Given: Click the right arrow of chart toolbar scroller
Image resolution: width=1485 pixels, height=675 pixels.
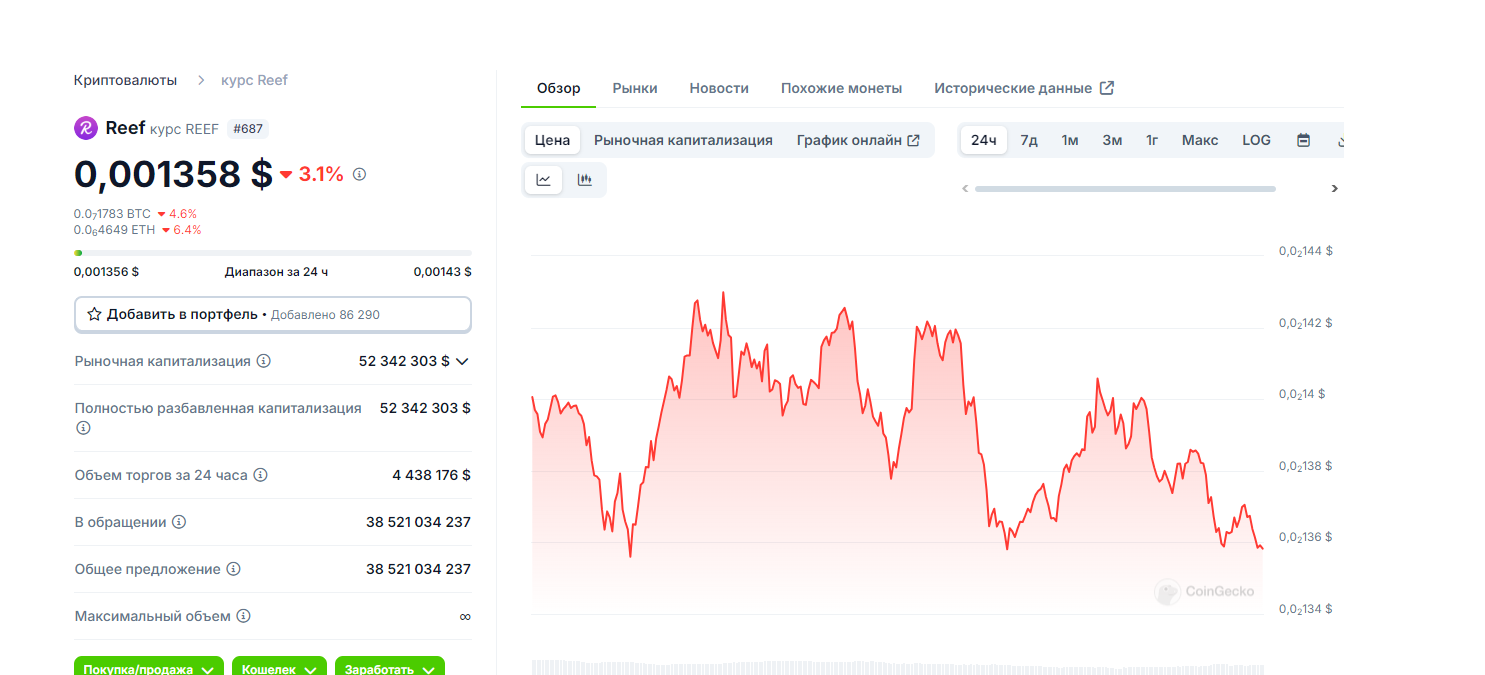Looking at the screenshot, I should click(1334, 188).
